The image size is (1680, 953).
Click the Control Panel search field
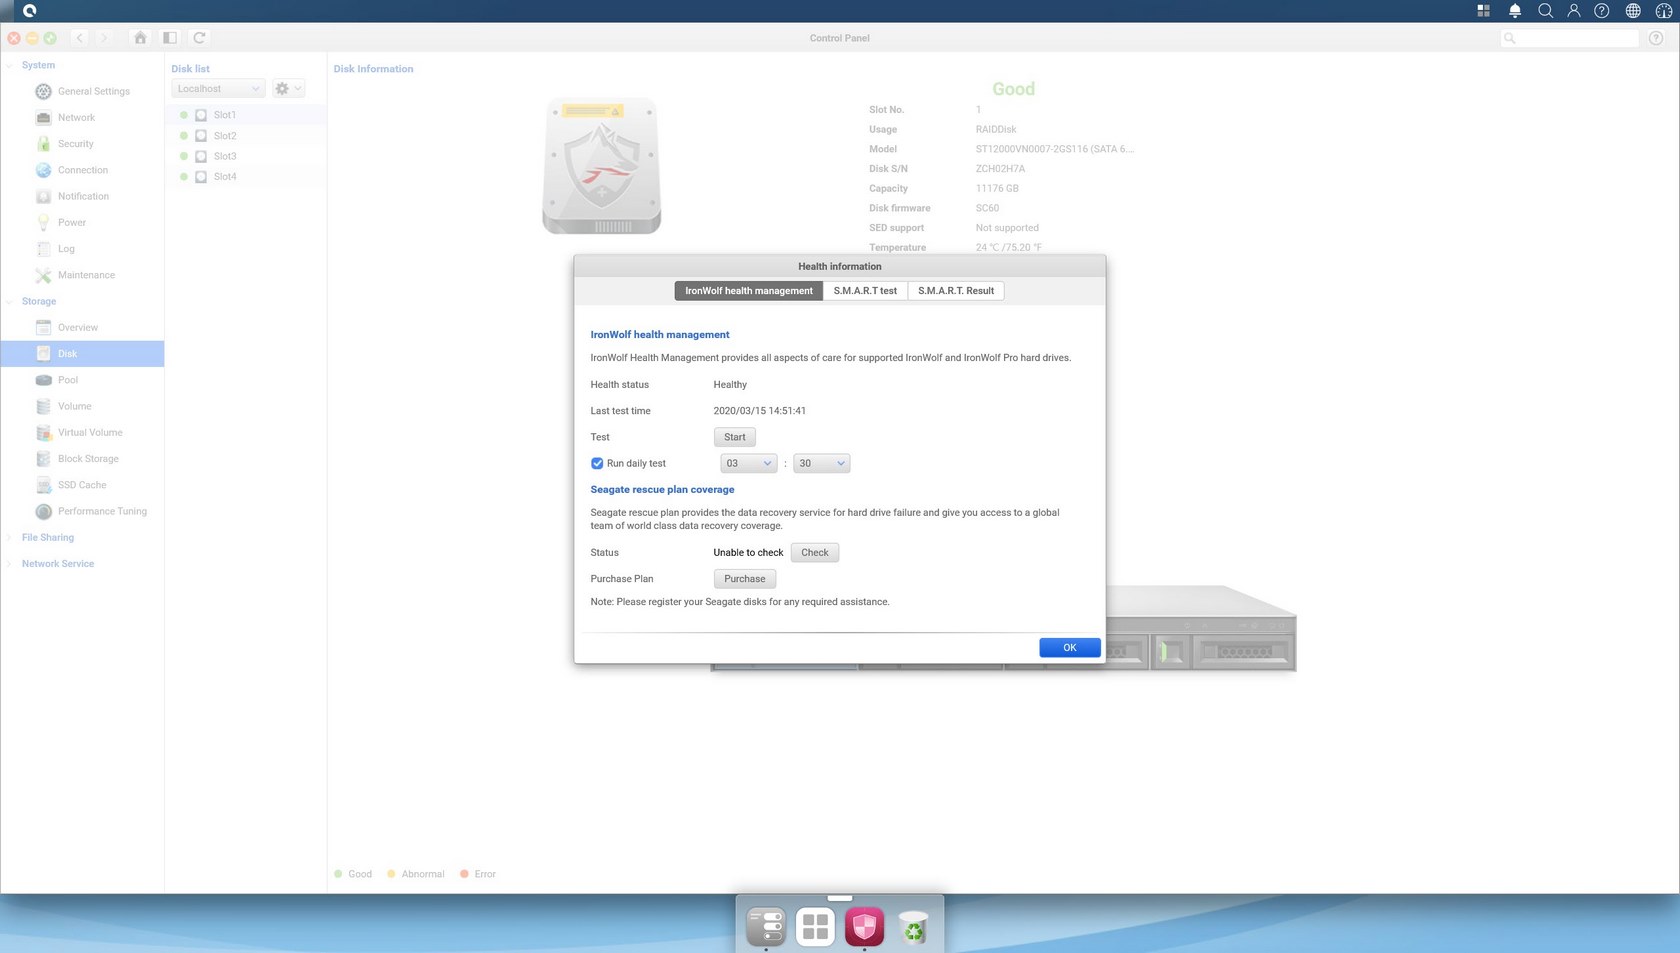(1570, 38)
